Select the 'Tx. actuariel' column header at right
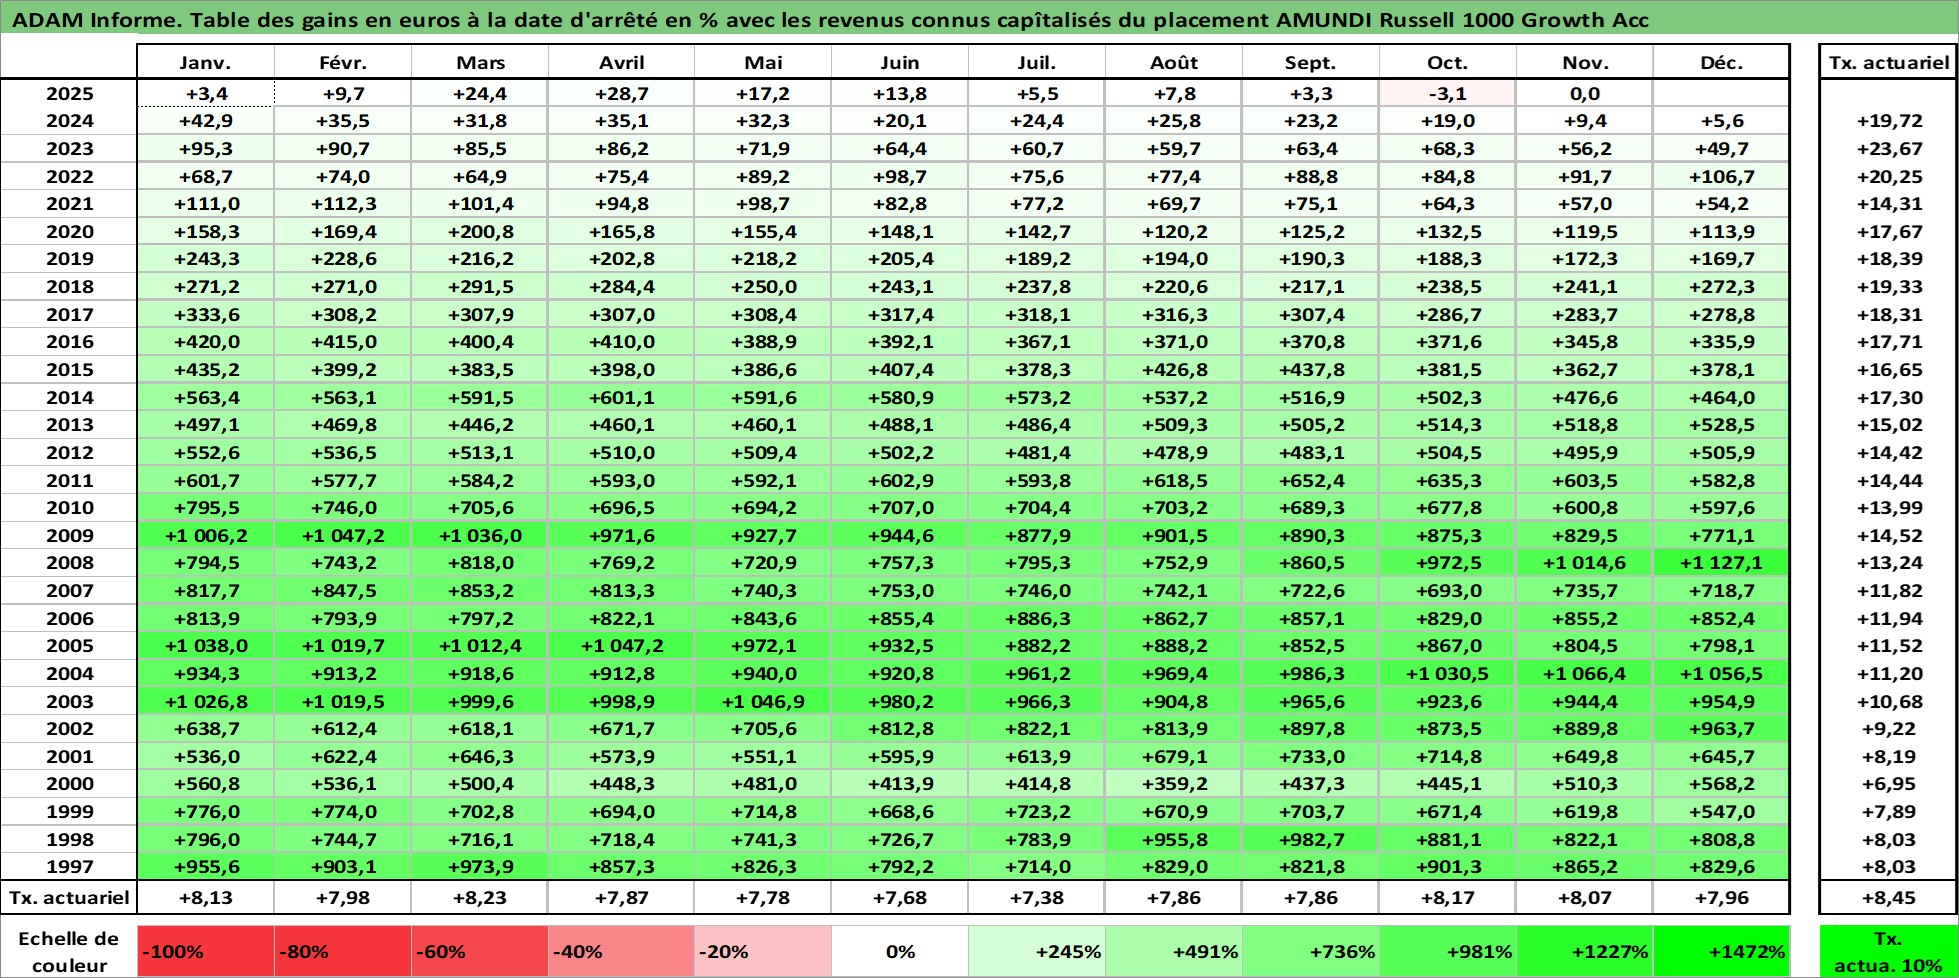The width and height of the screenshot is (1959, 978). [1888, 62]
